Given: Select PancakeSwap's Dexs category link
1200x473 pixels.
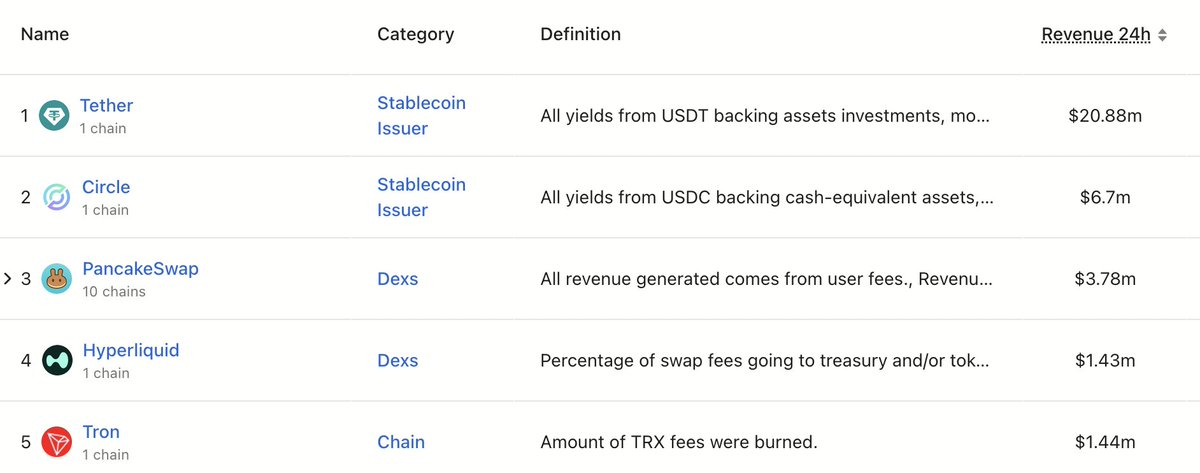Looking at the screenshot, I should pyautogui.click(x=398, y=279).
